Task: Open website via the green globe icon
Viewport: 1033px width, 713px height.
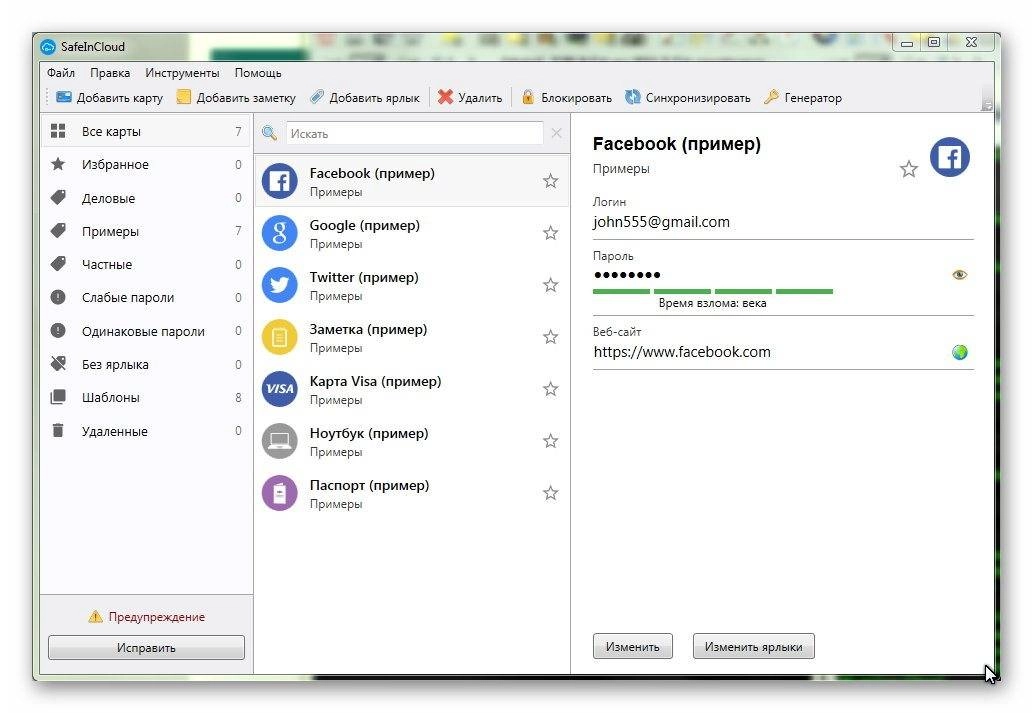Action: pyautogui.click(x=960, y=353)
